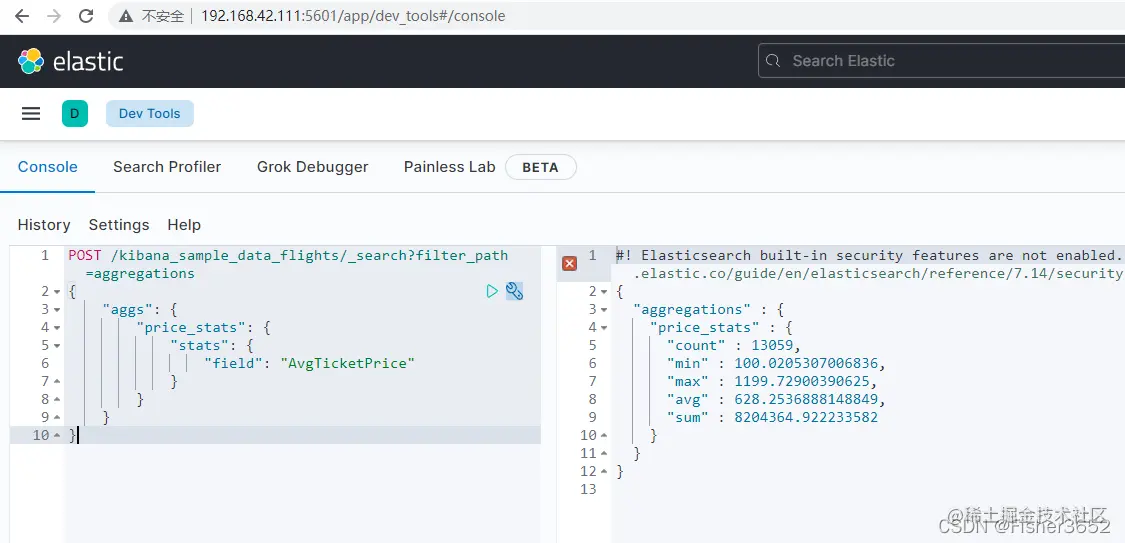The width and height of the screenshot is (1125, 543).
Task: Click the Elastic logo
Action: 70,61
